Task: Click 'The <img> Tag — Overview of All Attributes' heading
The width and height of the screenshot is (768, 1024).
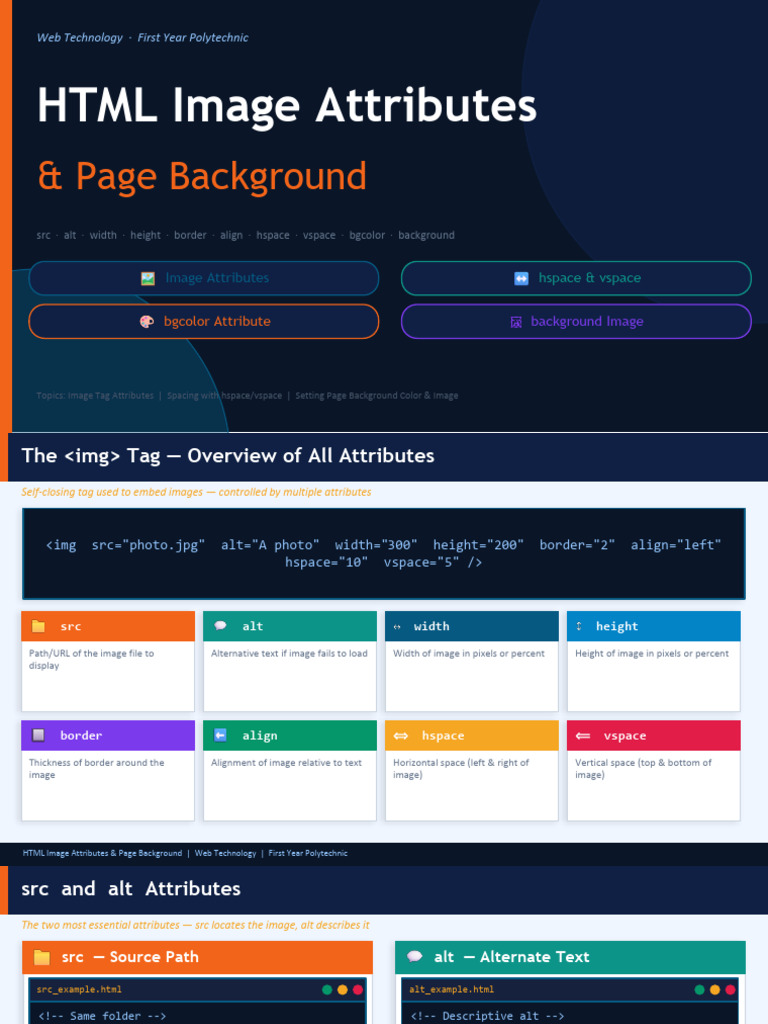Action: (x=228, y=456)
